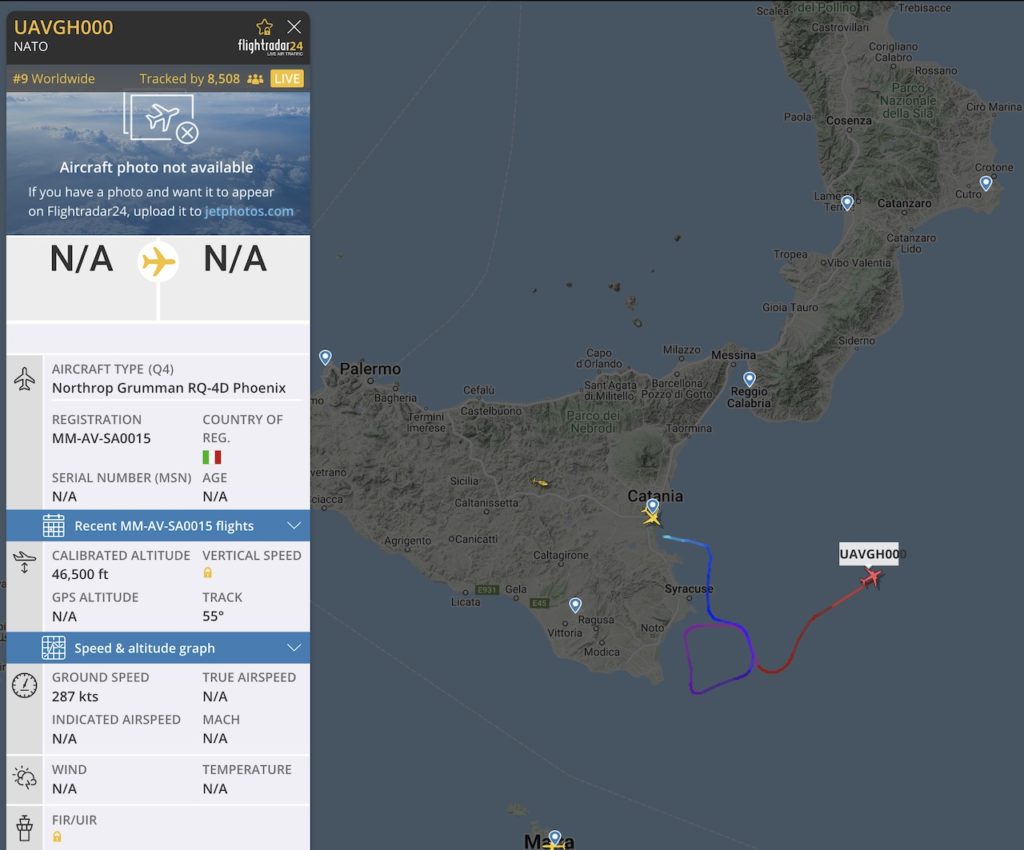1024x850 pixels.
Task: Click the yellow helicopter icon over central Sicily
Action: [x=540, y=482]
